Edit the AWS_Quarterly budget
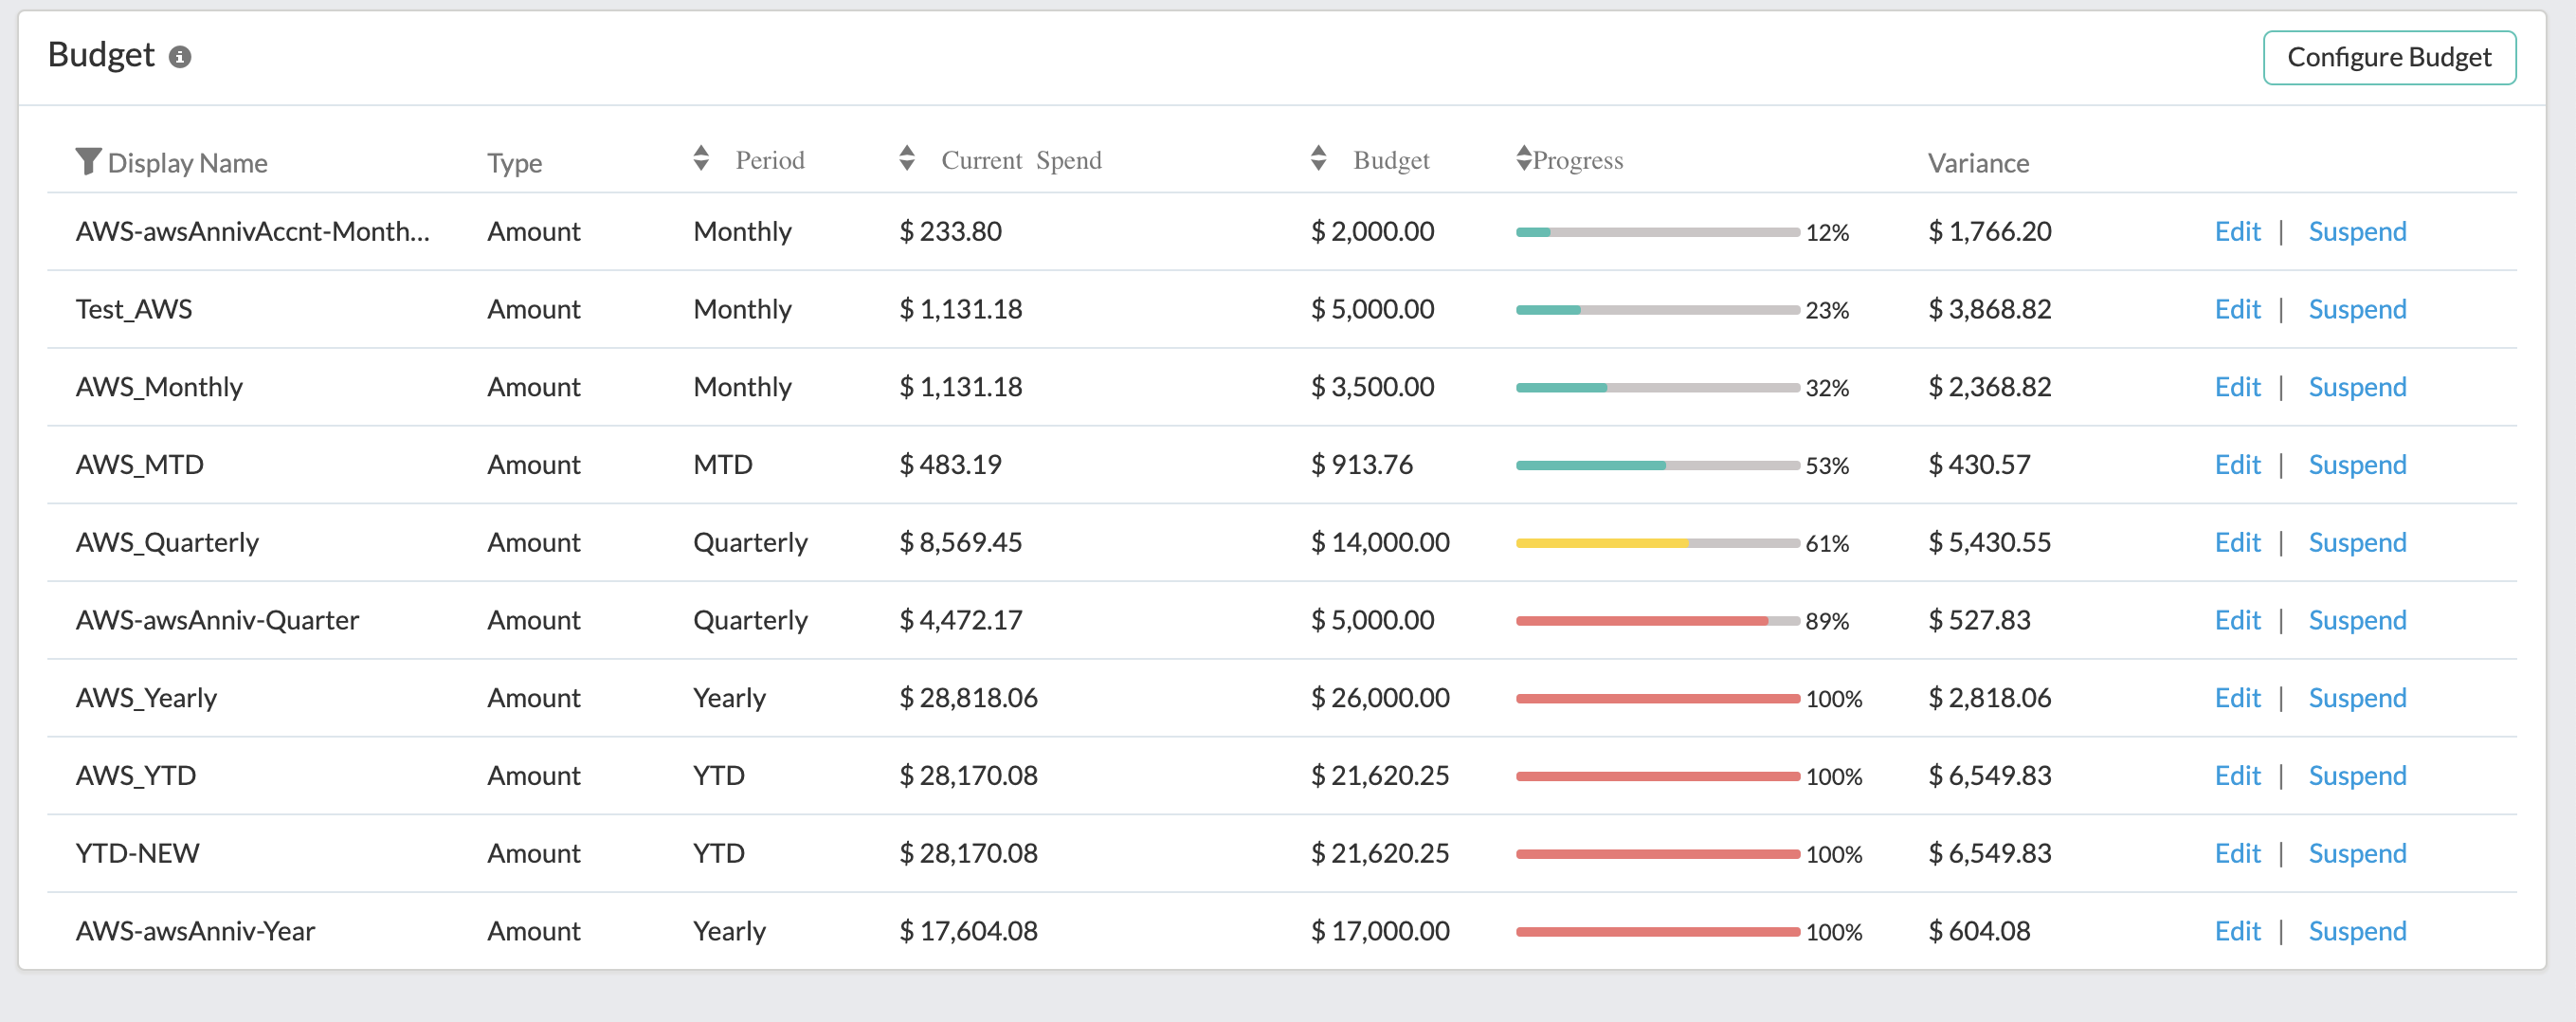This screenshot has height=1022, width=2576. point(2236,543)
